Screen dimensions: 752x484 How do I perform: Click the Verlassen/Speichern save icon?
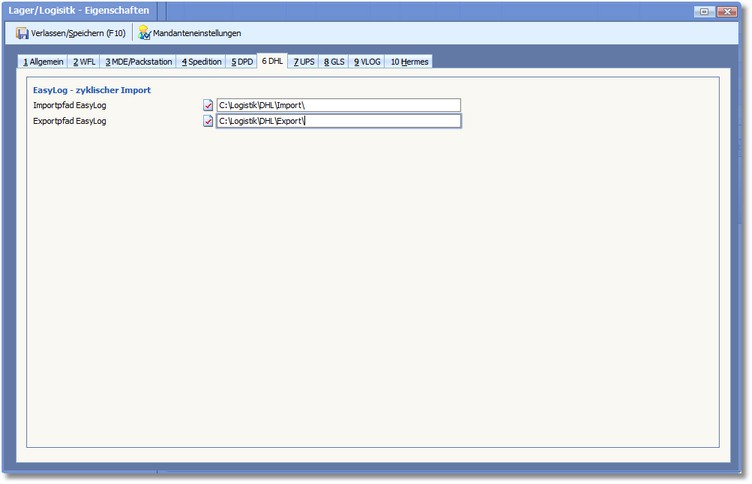click(22, 33)
